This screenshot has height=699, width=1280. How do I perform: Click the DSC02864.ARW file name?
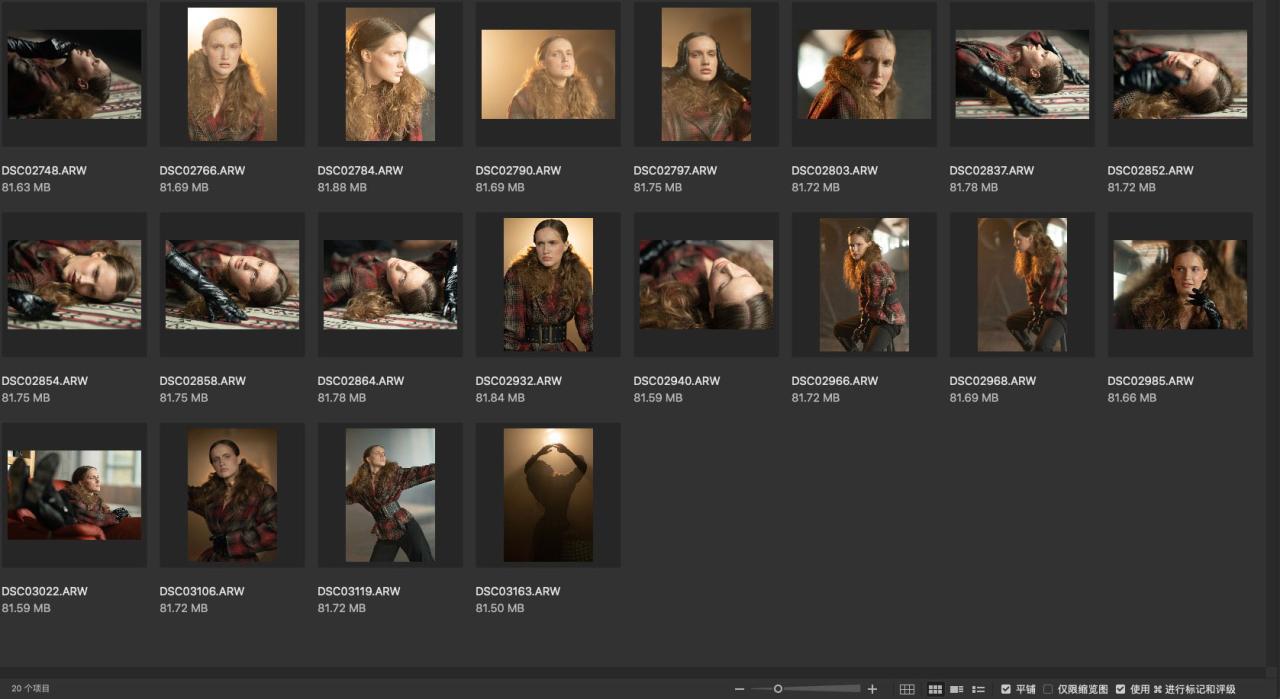tap(360, 381)
